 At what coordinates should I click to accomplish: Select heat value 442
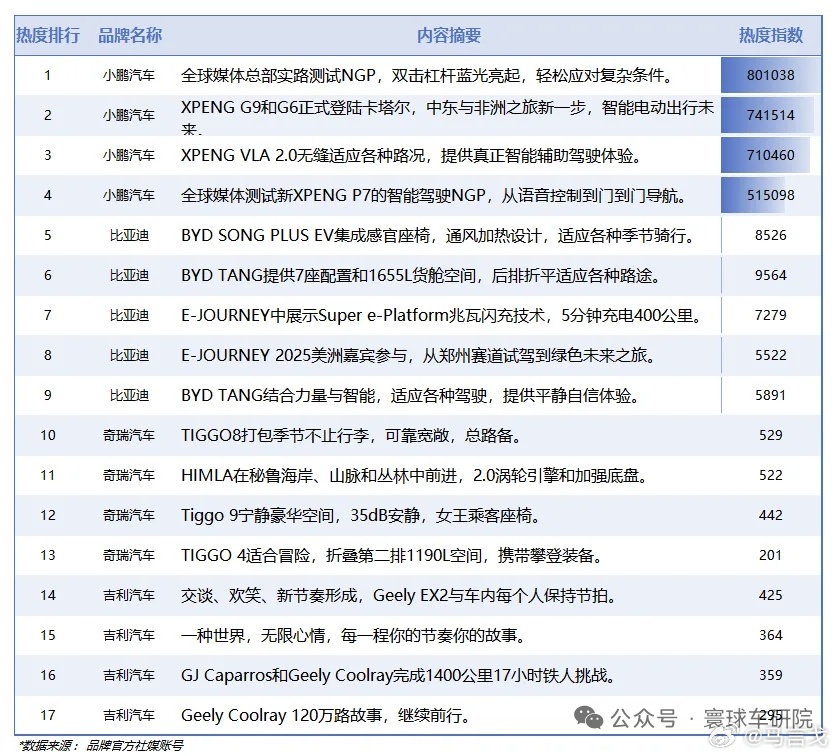[771, 516]
